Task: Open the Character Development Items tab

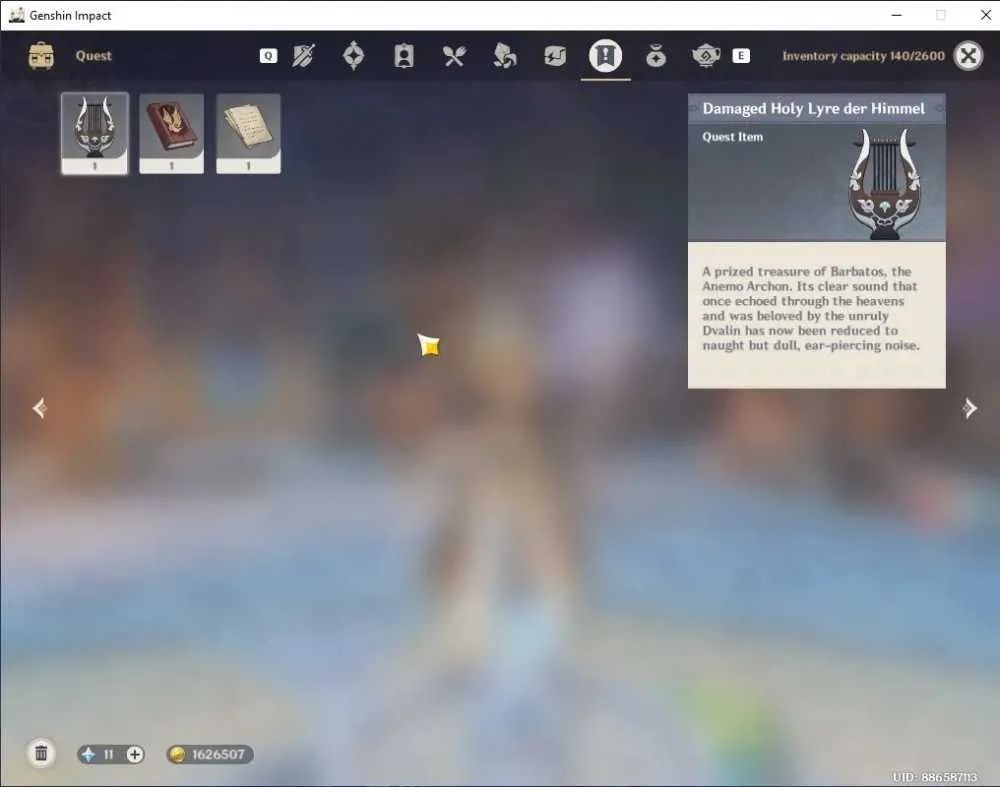Action: click(404, 56)
